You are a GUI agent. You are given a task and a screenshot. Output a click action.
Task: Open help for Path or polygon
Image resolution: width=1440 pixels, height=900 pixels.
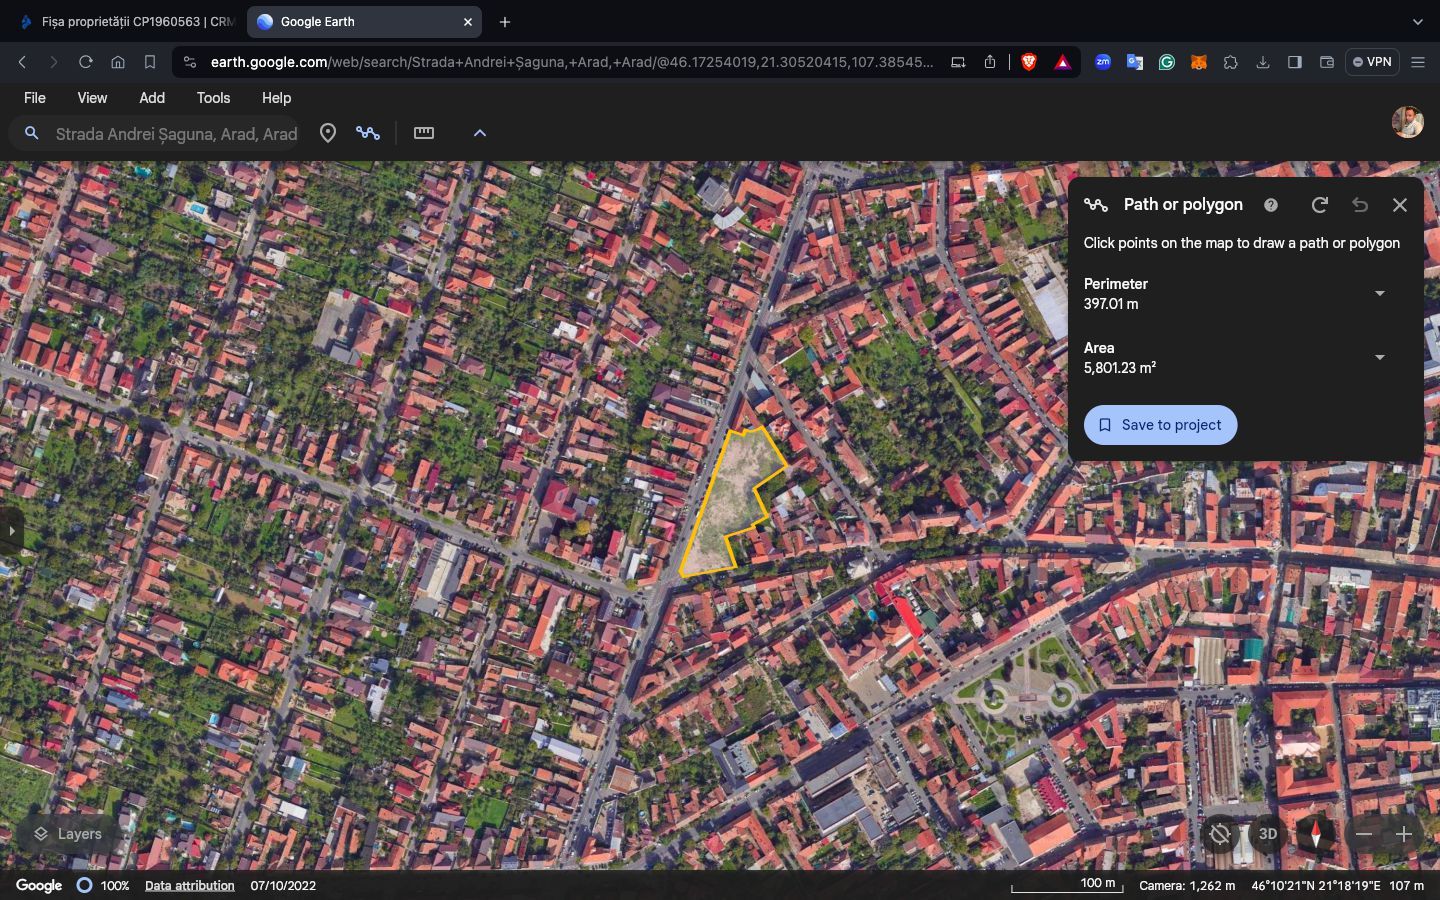1271,205
